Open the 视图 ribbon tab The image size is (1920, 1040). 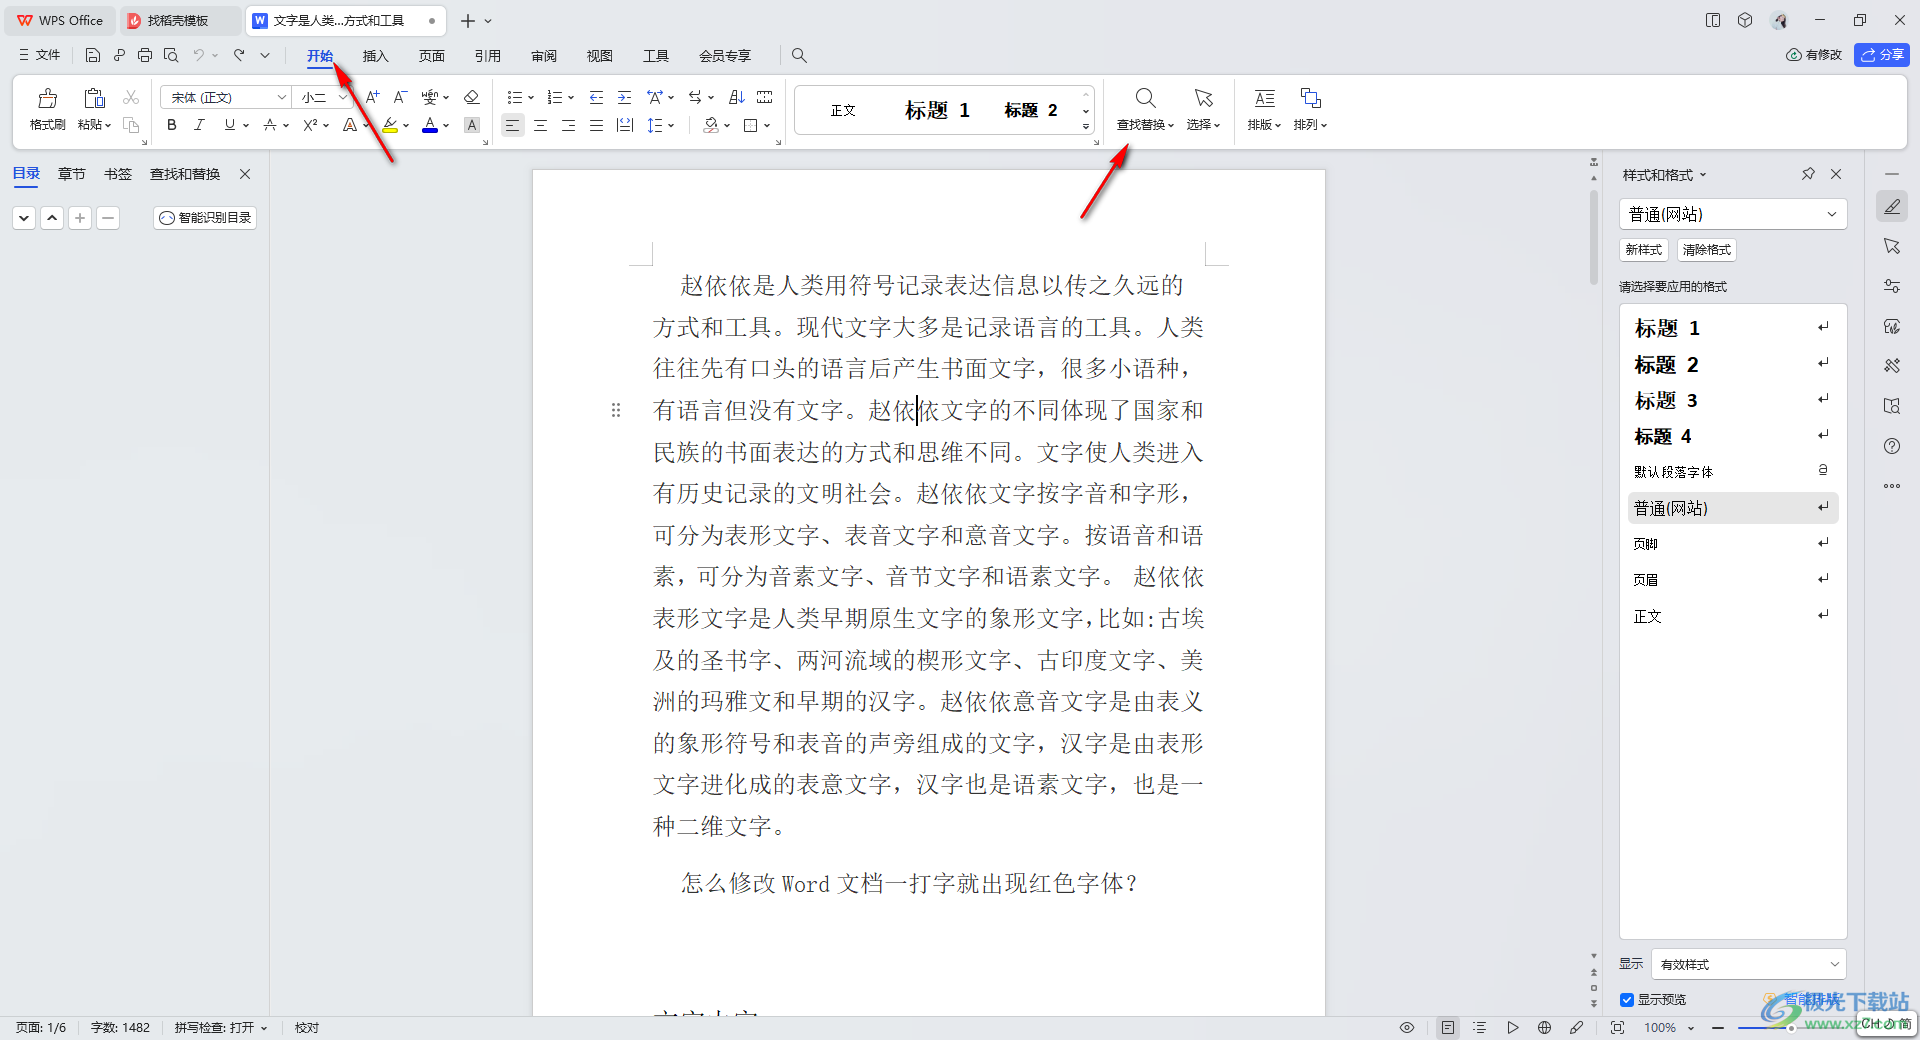click(600, 56)
